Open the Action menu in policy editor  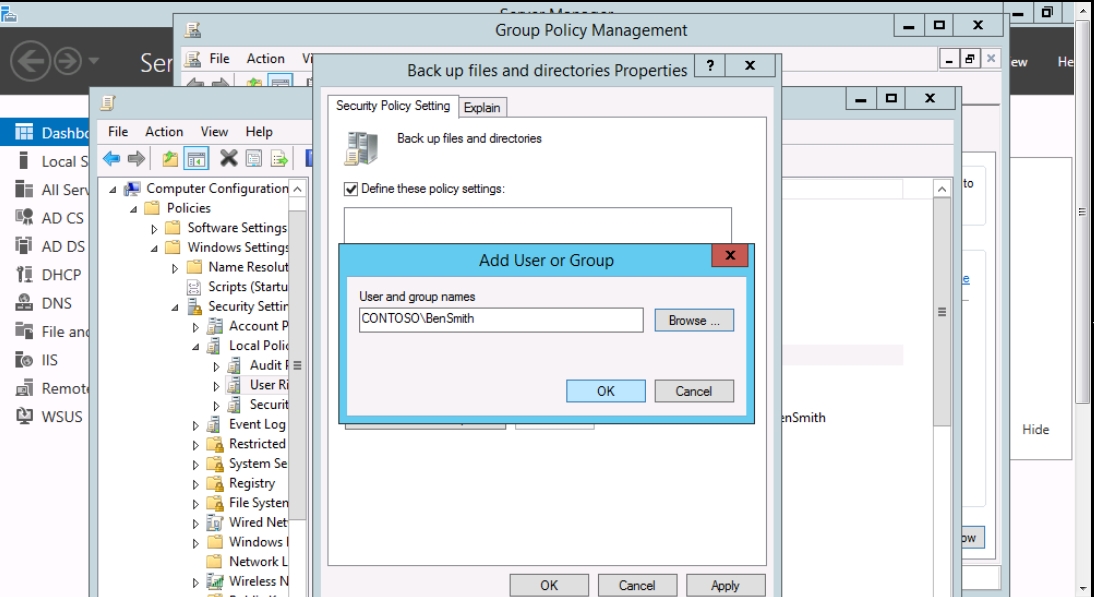[x=164, y=131]
